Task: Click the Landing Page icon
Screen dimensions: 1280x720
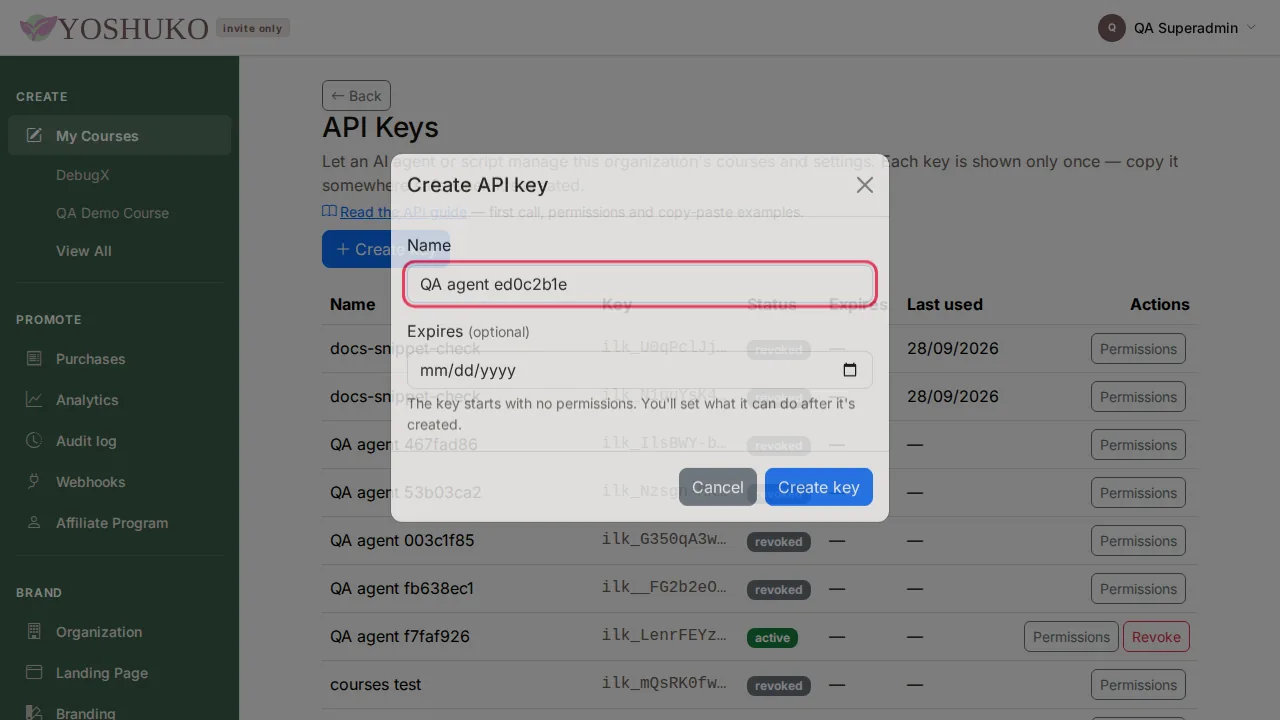Action: 34,672
